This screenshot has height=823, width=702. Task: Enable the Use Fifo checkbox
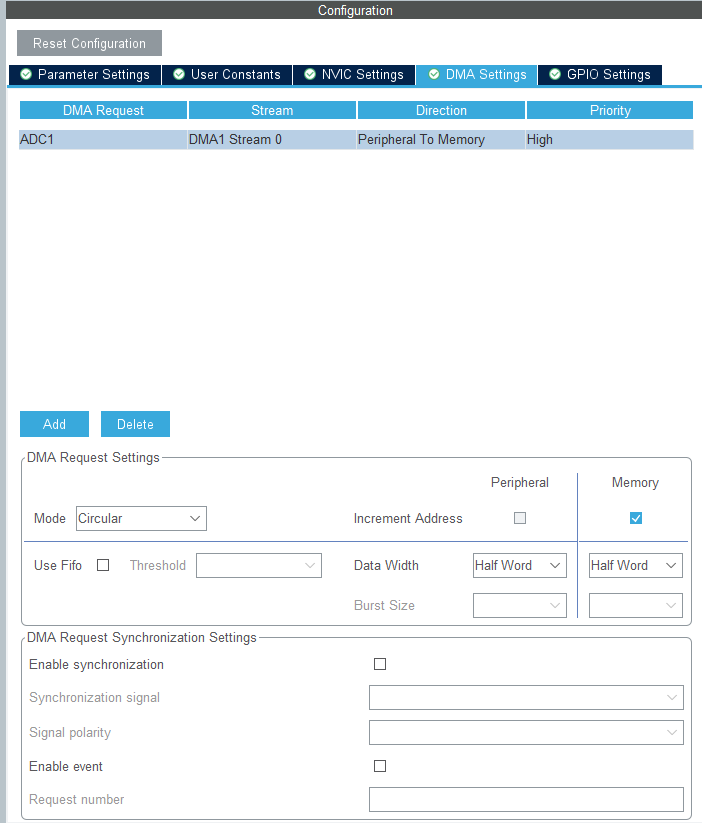(103, 565)
